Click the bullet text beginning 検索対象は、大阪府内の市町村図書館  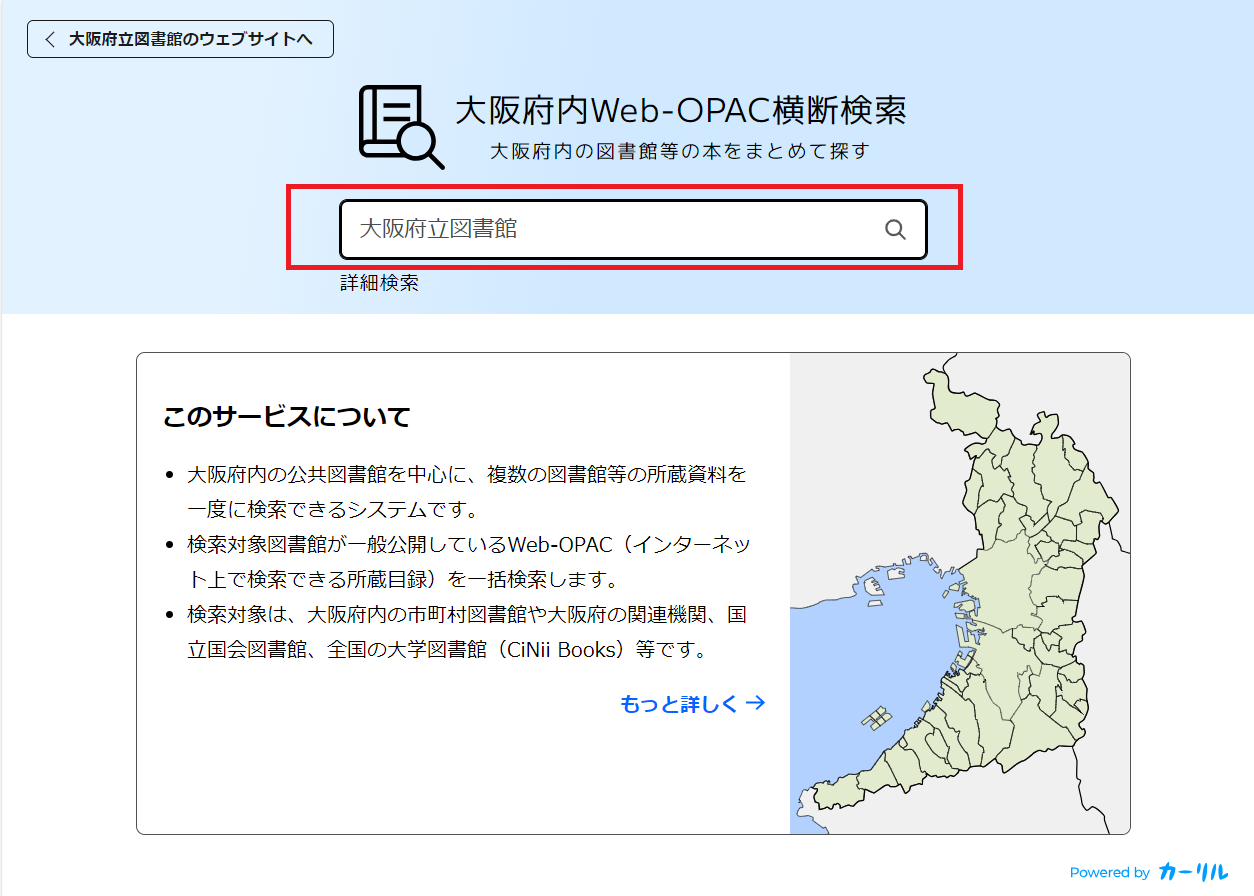pyautogui.click(x=467, y=632)
